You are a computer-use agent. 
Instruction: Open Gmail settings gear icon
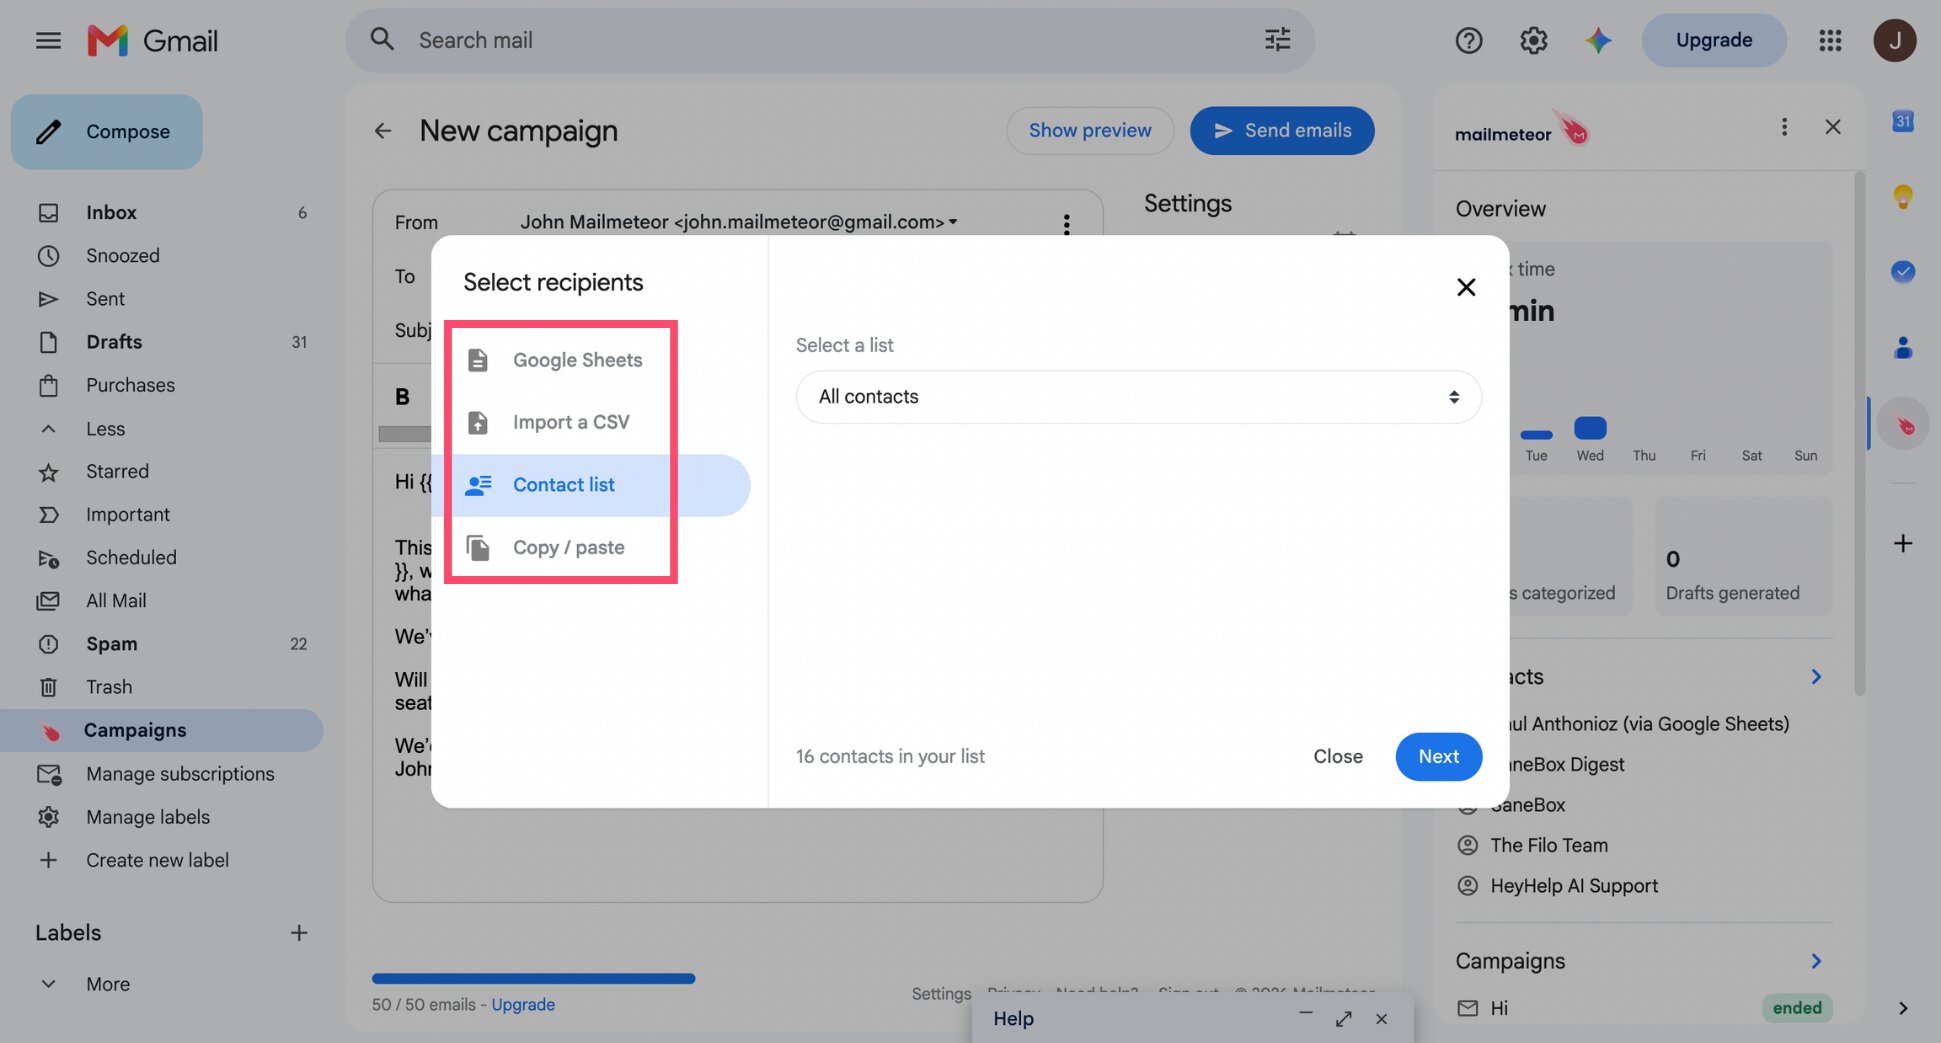pyautogui.click(x=1533, y=41)
